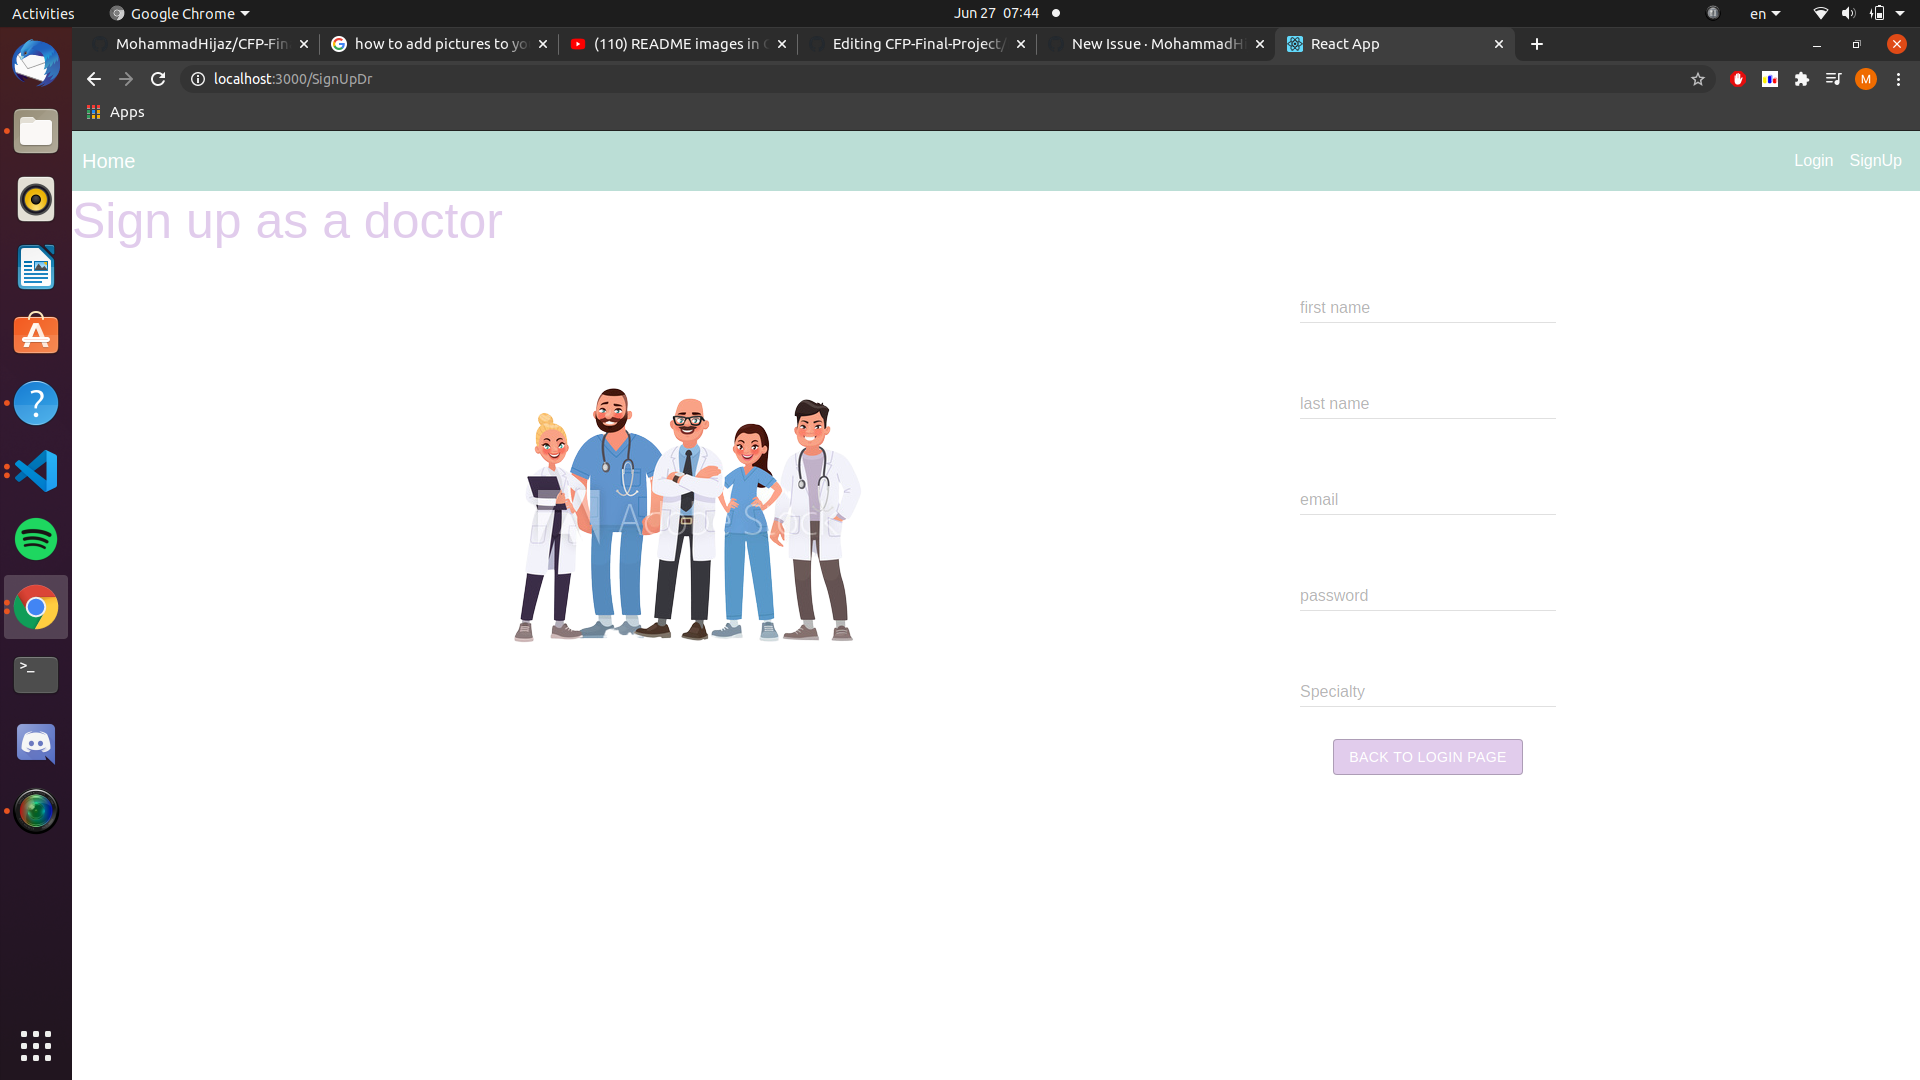Open the en language dropdown in the top bar
The height and width of the screenshot is (1080, 1920).
pos(1765,13)
